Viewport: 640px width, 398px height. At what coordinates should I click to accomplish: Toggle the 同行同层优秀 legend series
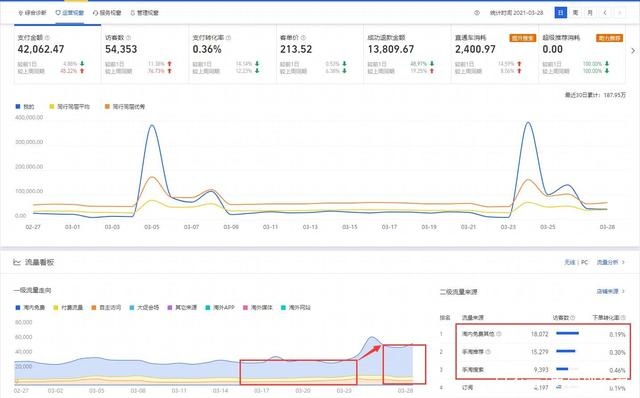[x=125, y=107]
